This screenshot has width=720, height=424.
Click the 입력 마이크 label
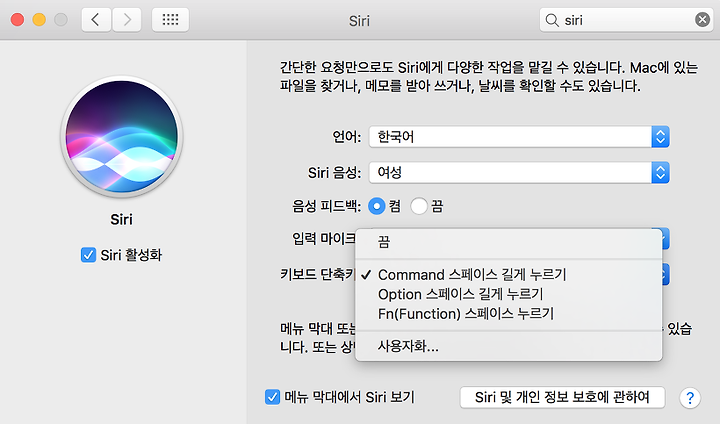(x=324, y=238)
